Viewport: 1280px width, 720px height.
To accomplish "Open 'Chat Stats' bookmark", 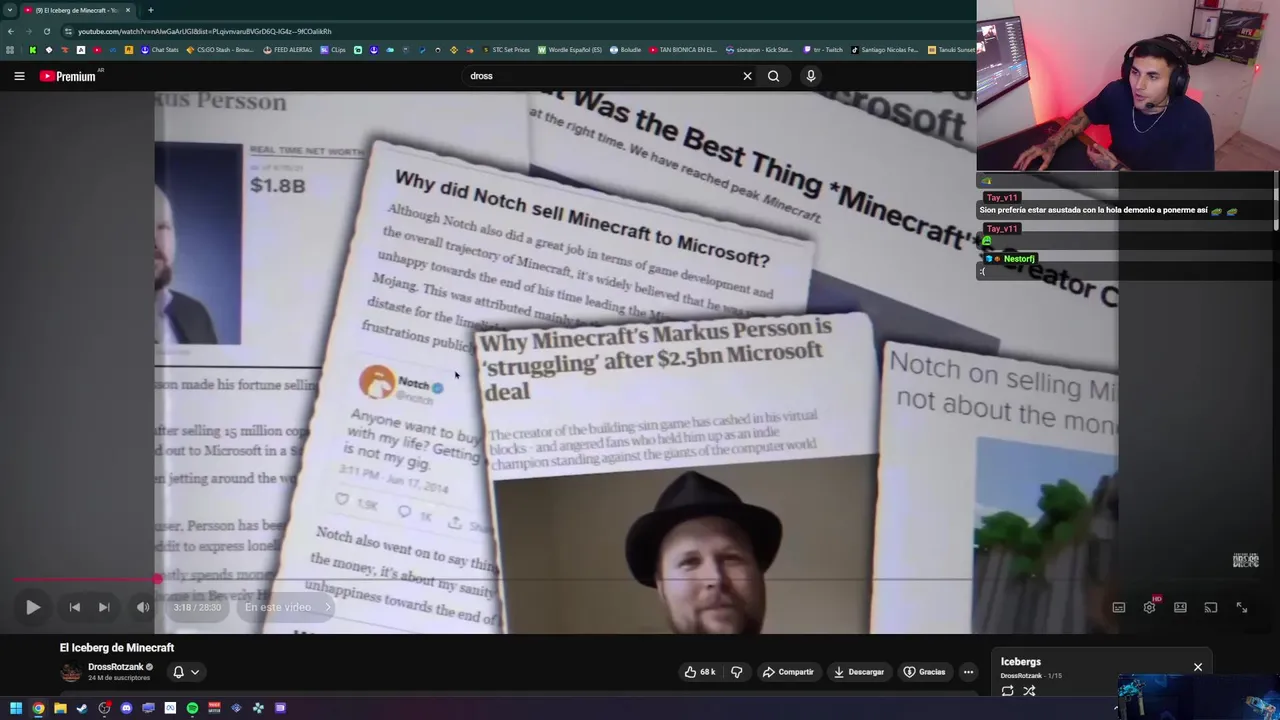I will [x=159, y=50].
